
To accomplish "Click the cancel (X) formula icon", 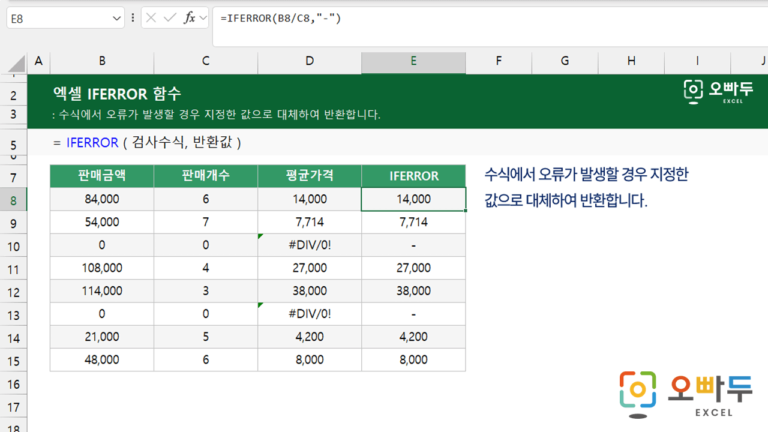I will (151, 18).
